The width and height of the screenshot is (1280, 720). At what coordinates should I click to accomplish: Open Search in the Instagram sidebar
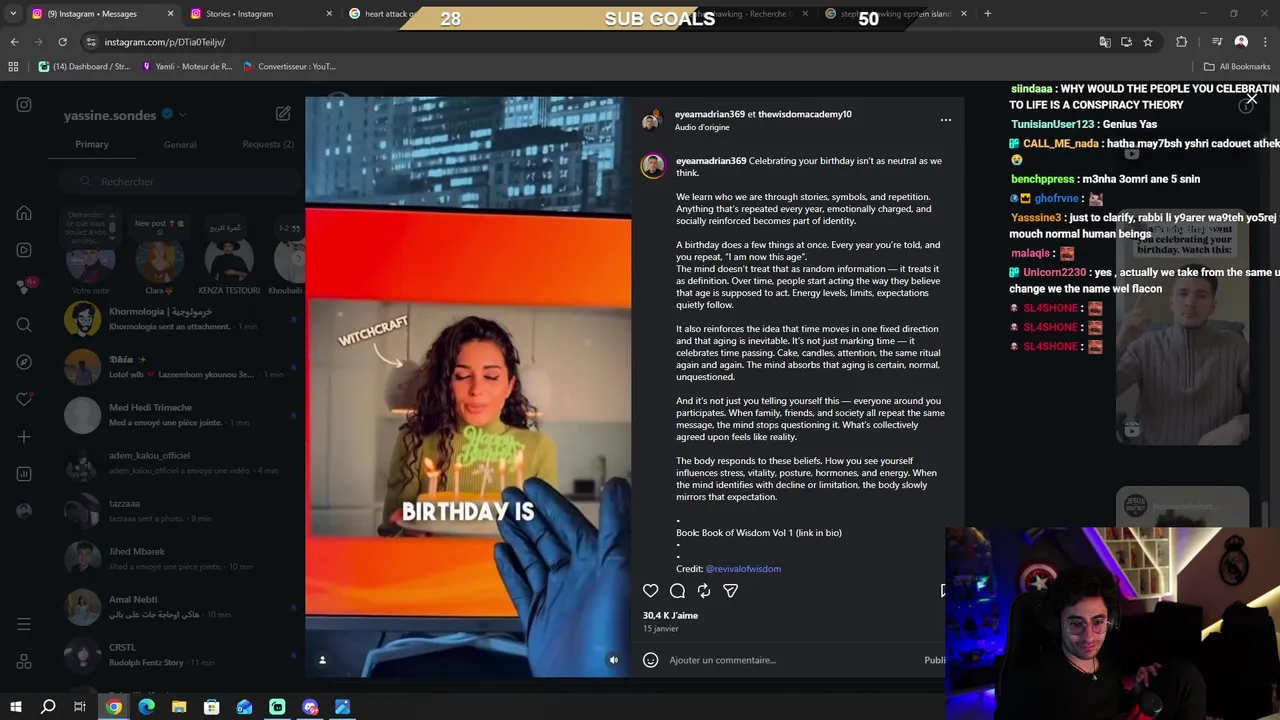point(24,325)
